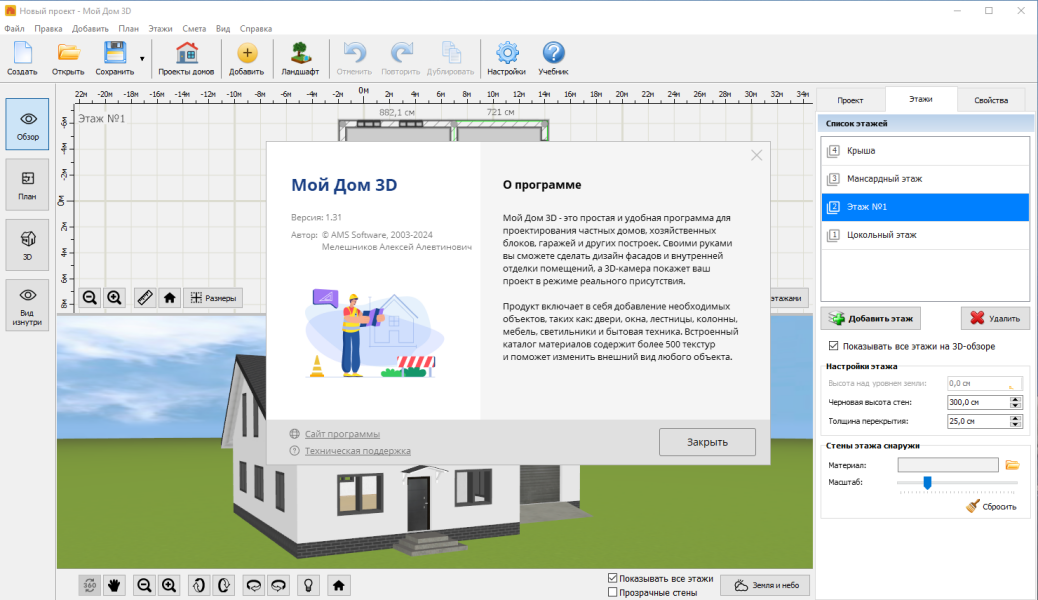Orbit the 3D view with the first horizontal rotation icon
Screen dimensions: 1038x600
click(254, 585)
